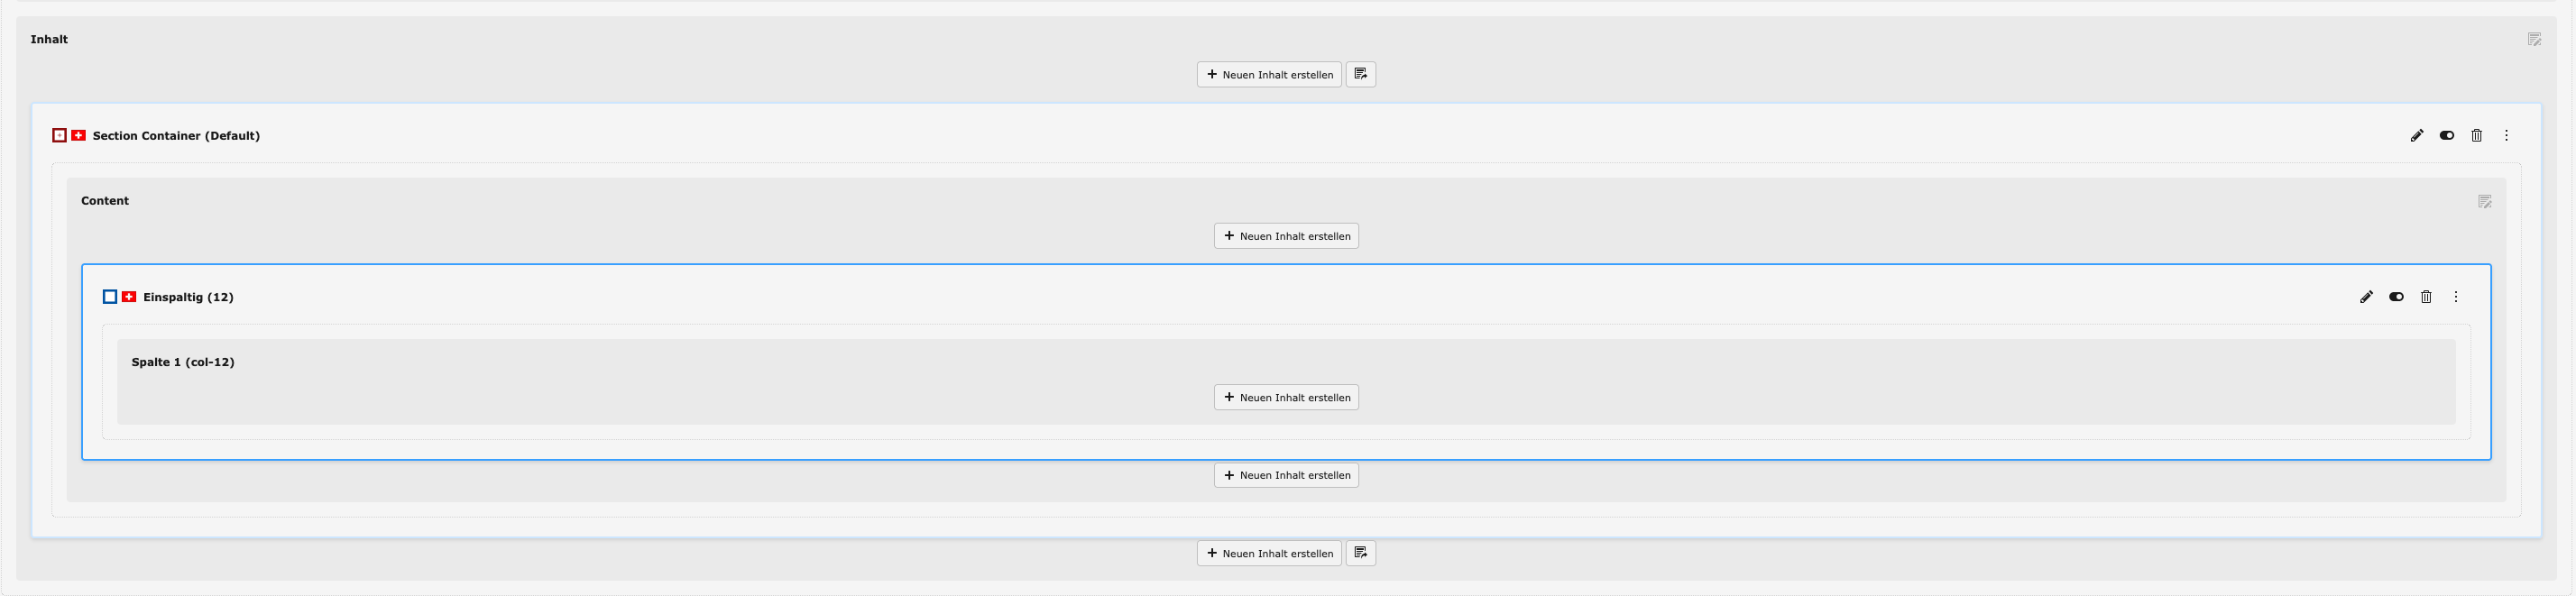This screenshot has width=2576, height=596.
Task: Click the paste icon beside top Neuen Inhalt erstellen
Action: (1360, 75)
